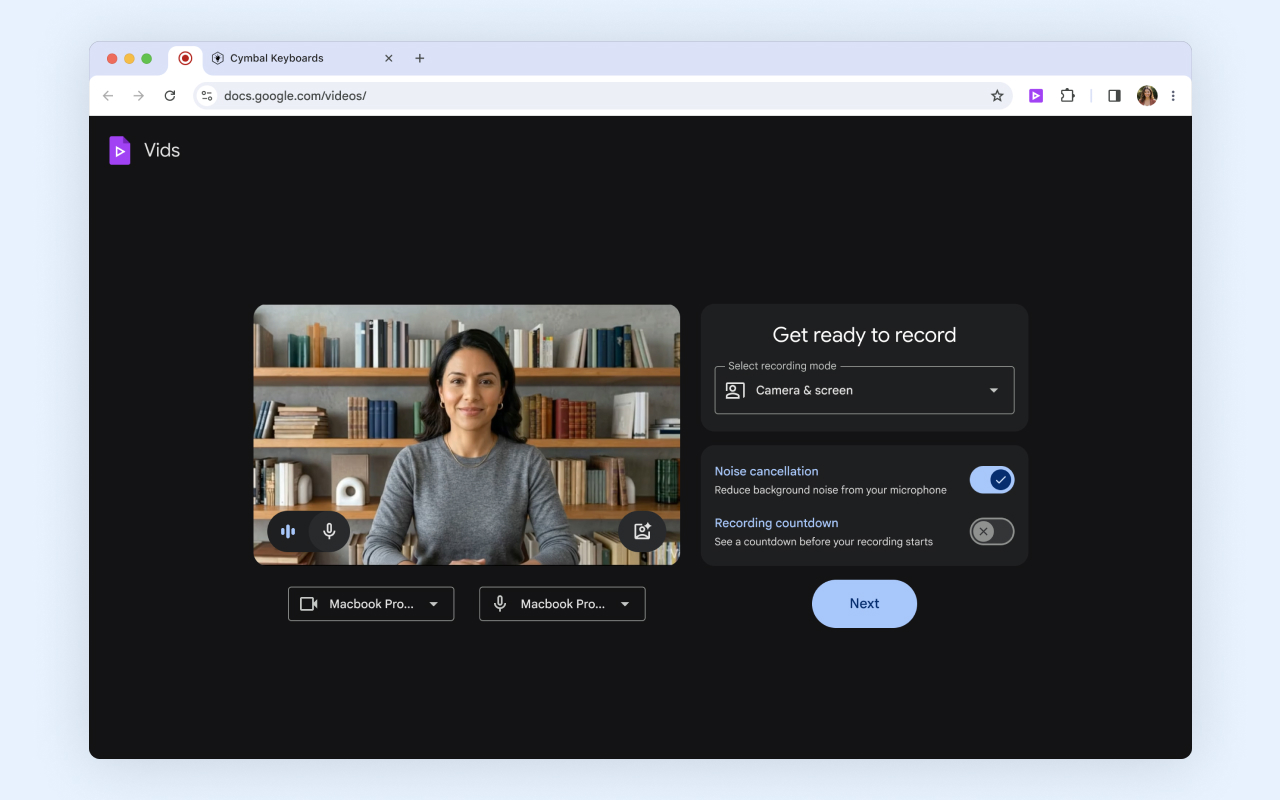Open the Vids extension icon in Chrome toolbar
Screen dimensions: 1280x800
point(1035,95)
